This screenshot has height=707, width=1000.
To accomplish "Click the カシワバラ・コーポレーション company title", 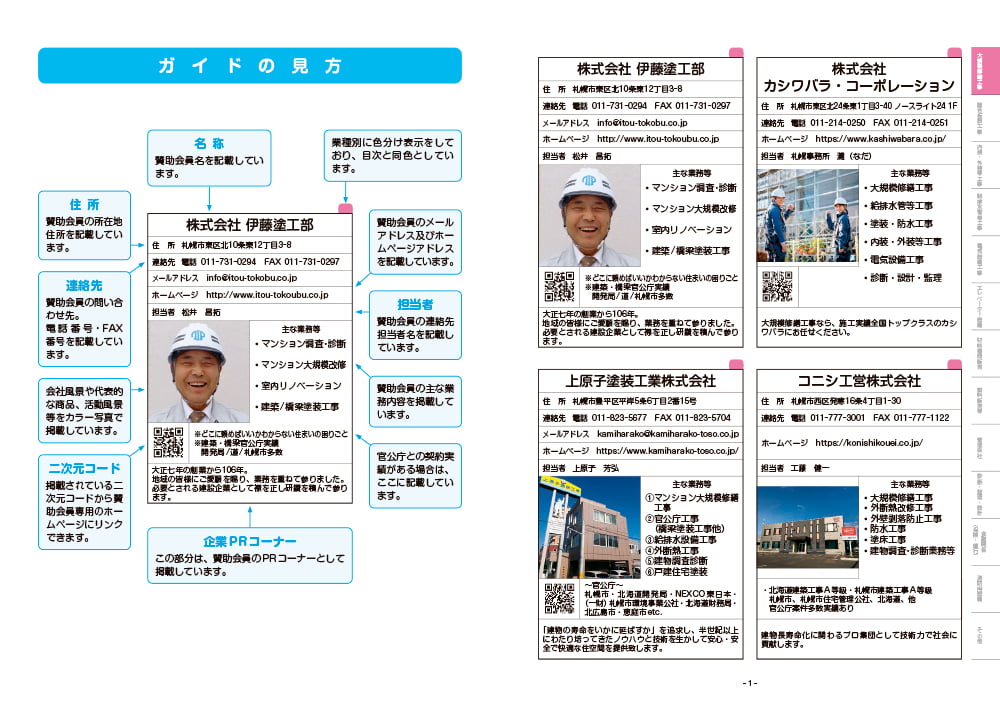I will [x=858, y=77].
